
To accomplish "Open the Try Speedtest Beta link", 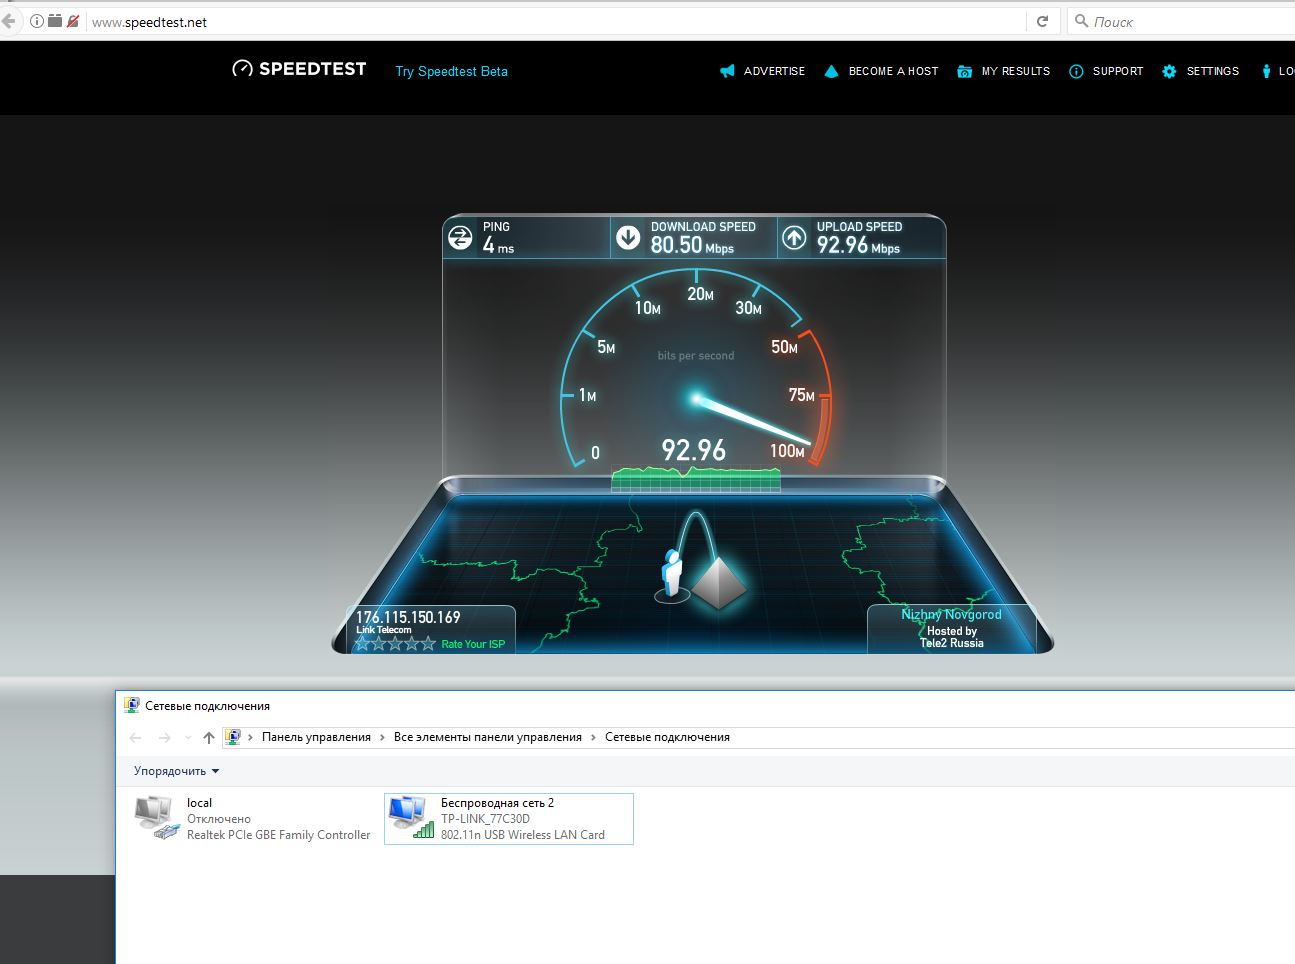I will coord(451,71).
